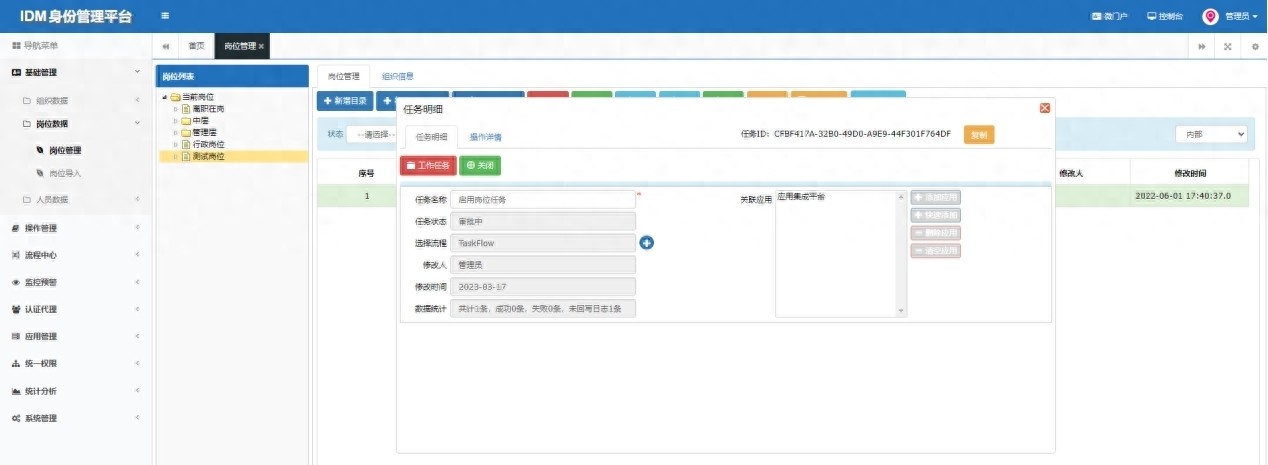
Task: Click the hamburger menu icon in header
Action: coord(165,16)
